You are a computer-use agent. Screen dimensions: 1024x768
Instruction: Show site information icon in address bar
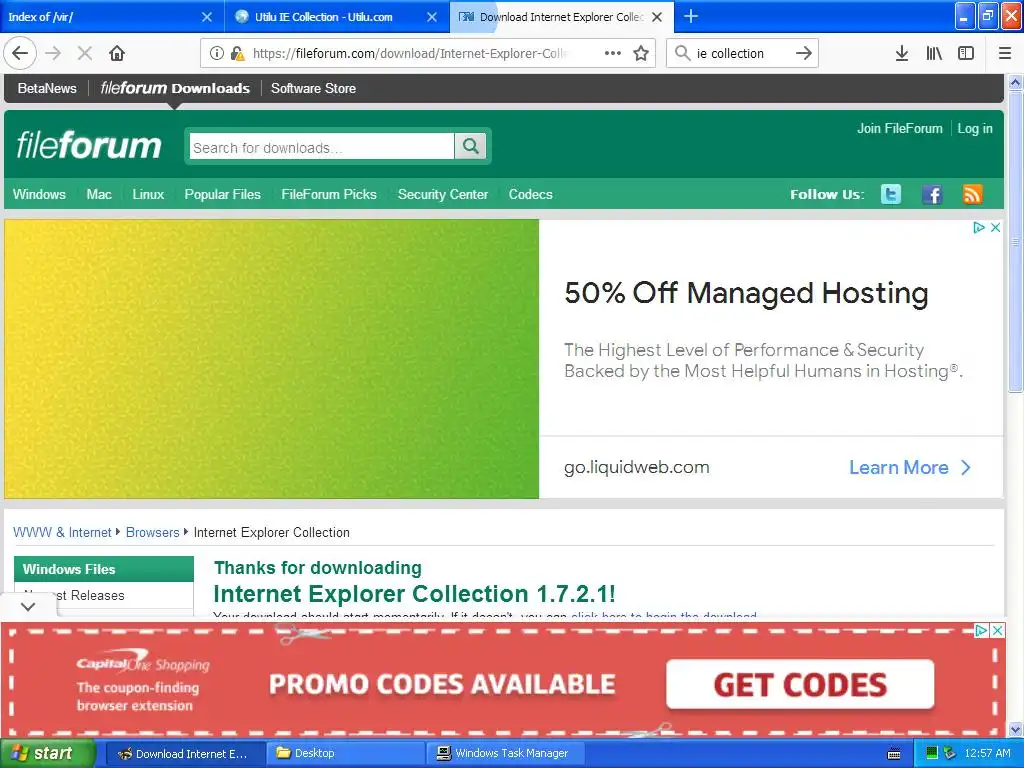(x=217, y=54)
